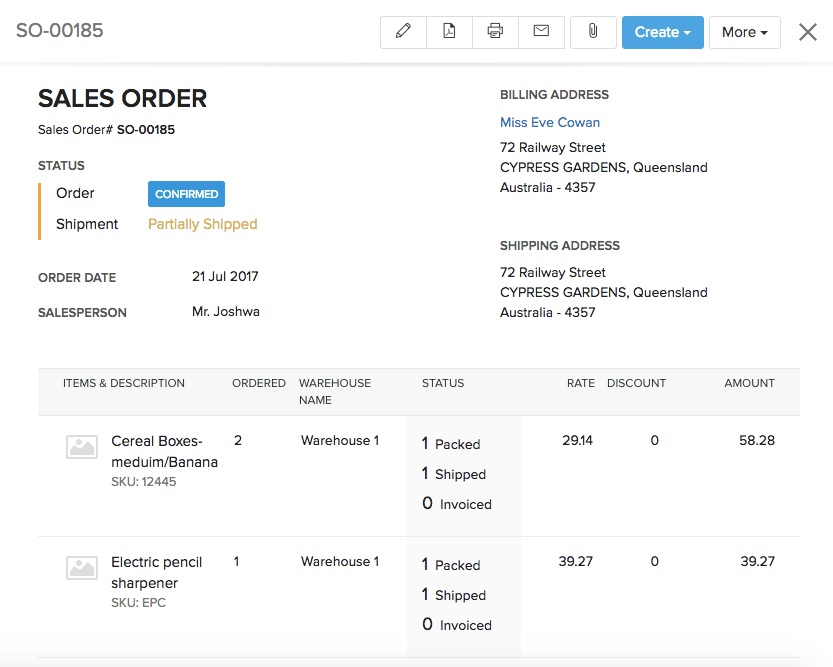Select the Electric pencil sharpener item name
The width and height of the screenshot is (833, 667).
click(157, 572)
